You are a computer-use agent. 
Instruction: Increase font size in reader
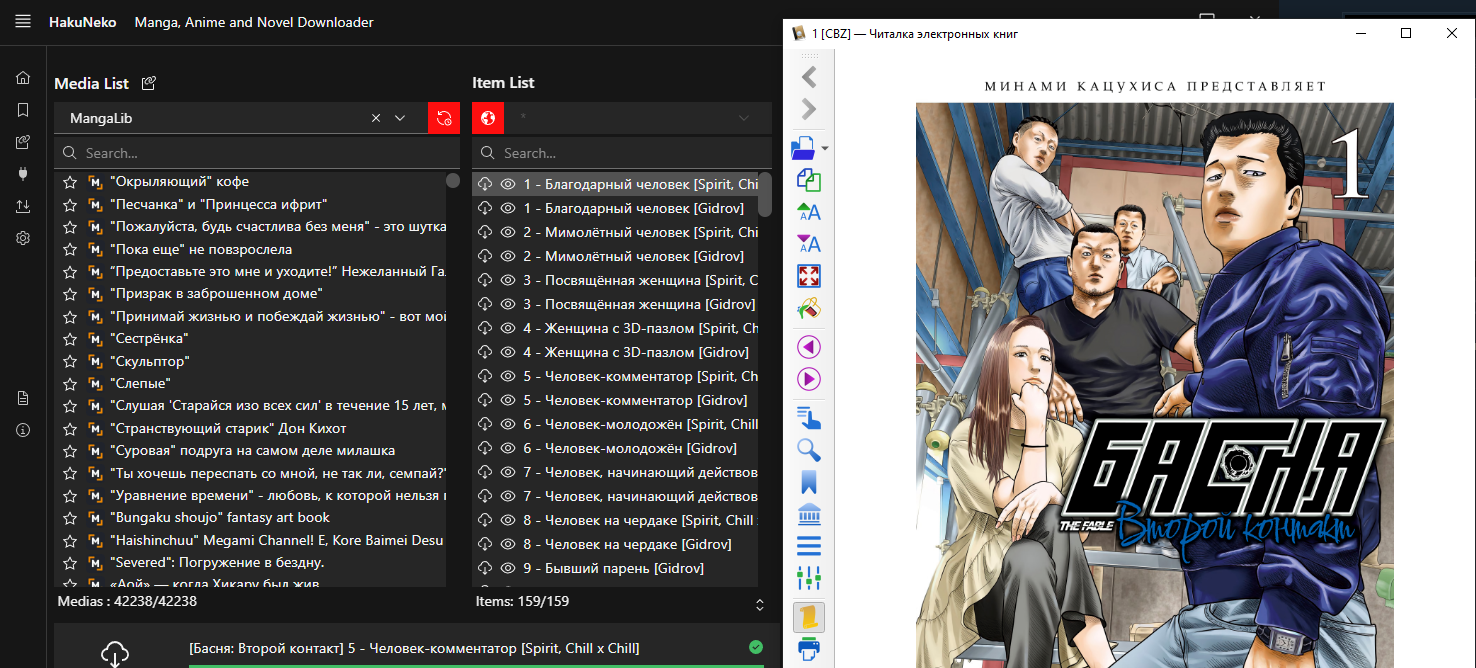(x=809, y=212)
